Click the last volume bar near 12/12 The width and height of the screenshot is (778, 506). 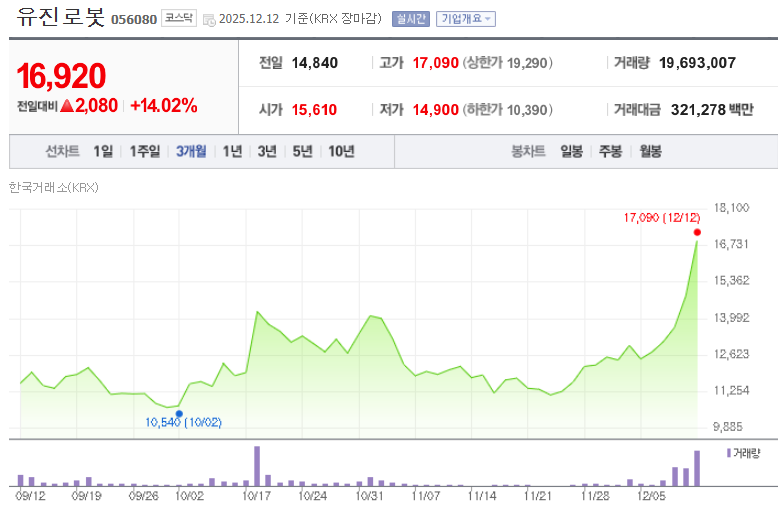pos(697,468)
